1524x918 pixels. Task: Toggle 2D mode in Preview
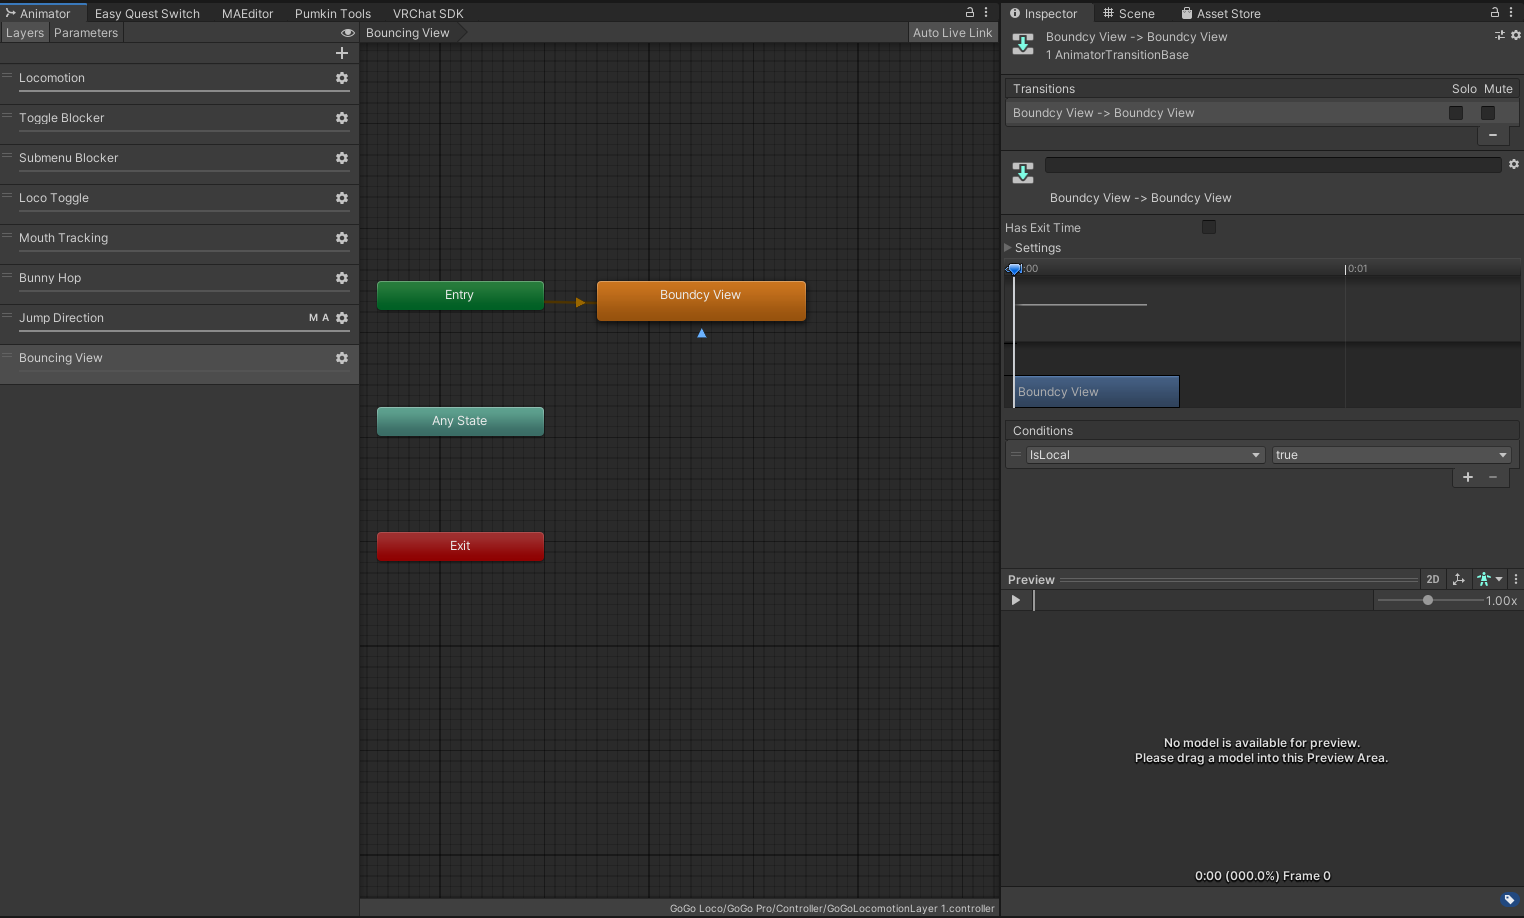pos(1433,579)
